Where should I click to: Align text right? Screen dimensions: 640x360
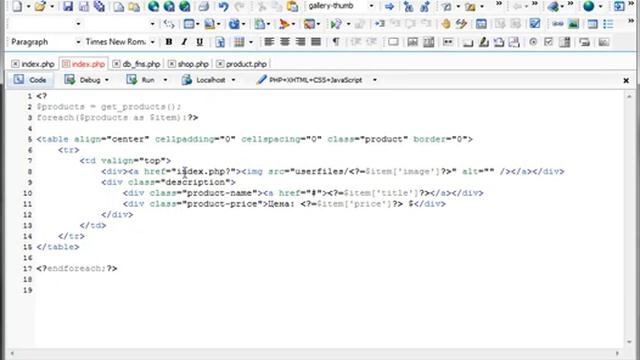coord(300,42)
